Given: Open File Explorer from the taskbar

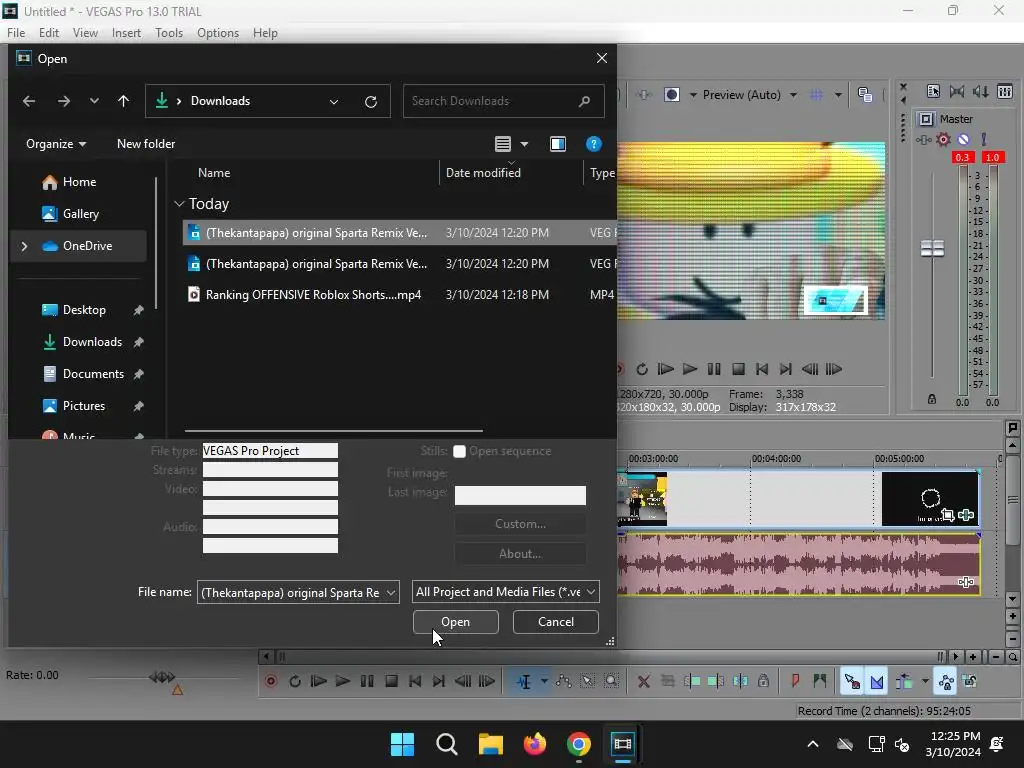Looking at the screenshot, I should [491, 744].
